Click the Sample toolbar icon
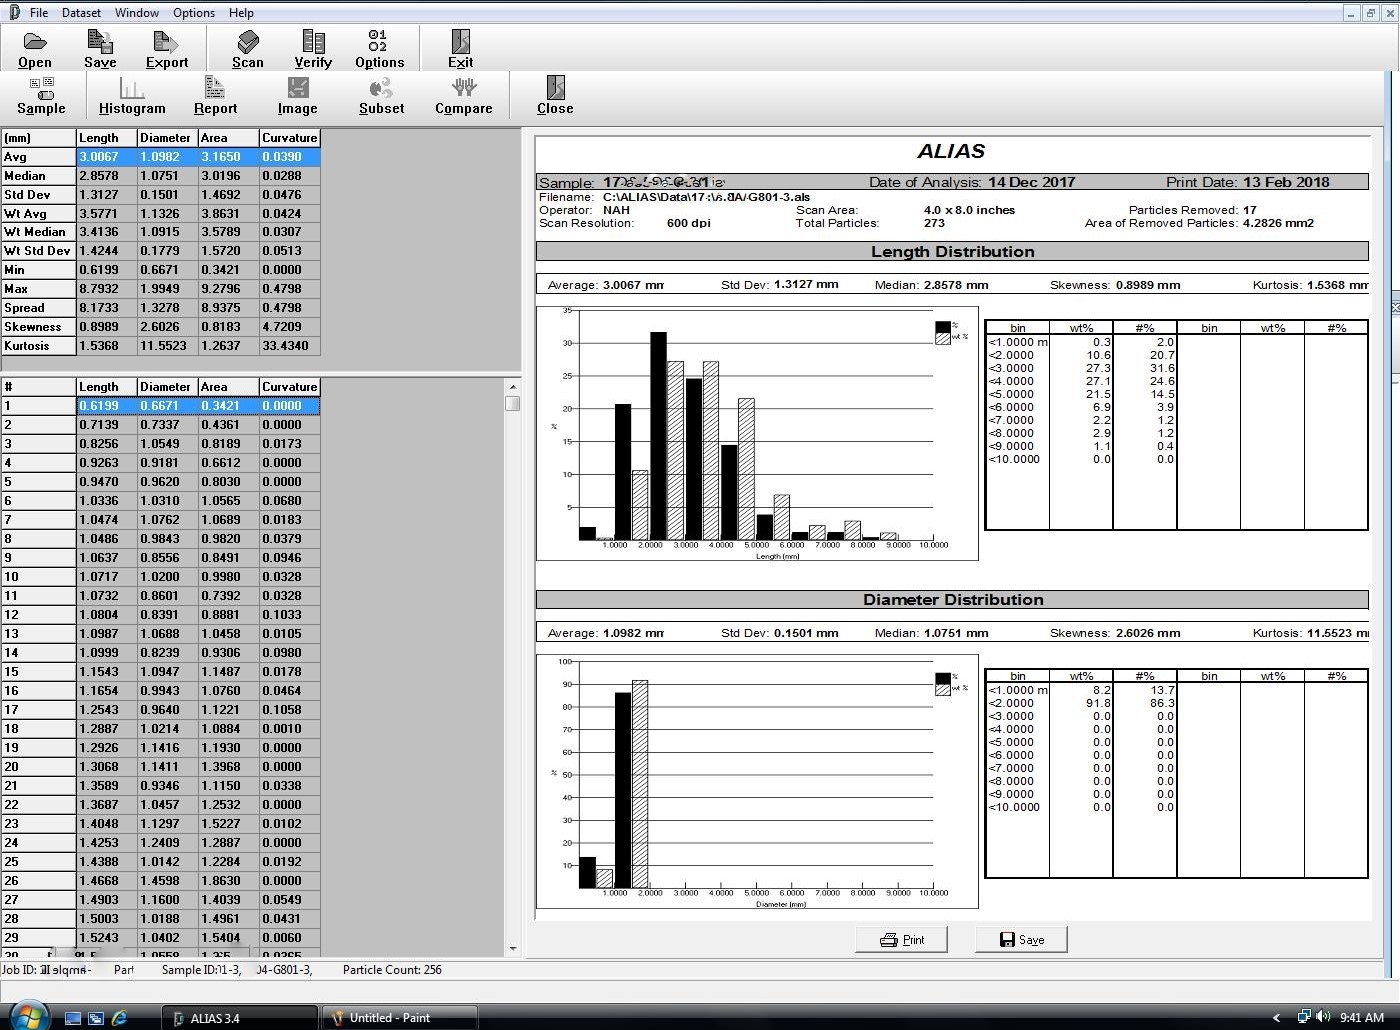The height and width of the screenshot is (1030, 1400). 41,90
